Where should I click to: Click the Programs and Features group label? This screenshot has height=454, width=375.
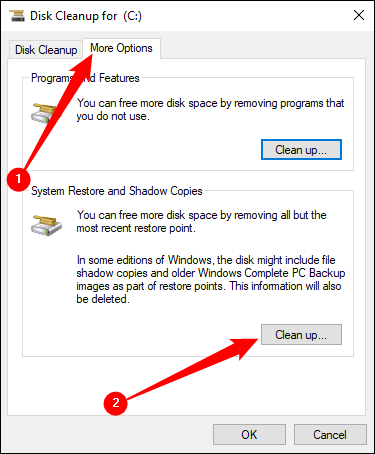(85, 78)
